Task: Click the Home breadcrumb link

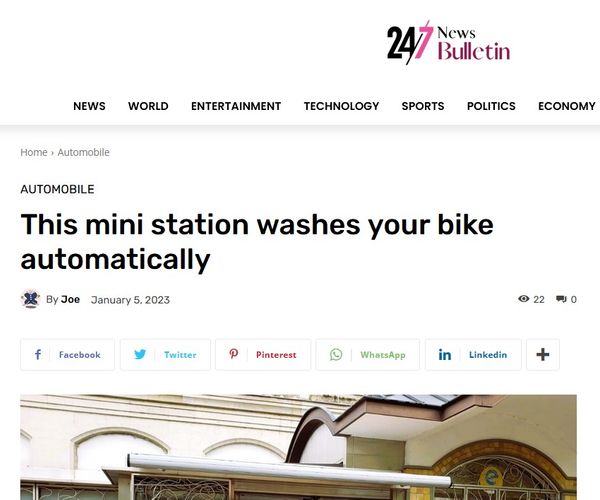Action: [34, 152]
